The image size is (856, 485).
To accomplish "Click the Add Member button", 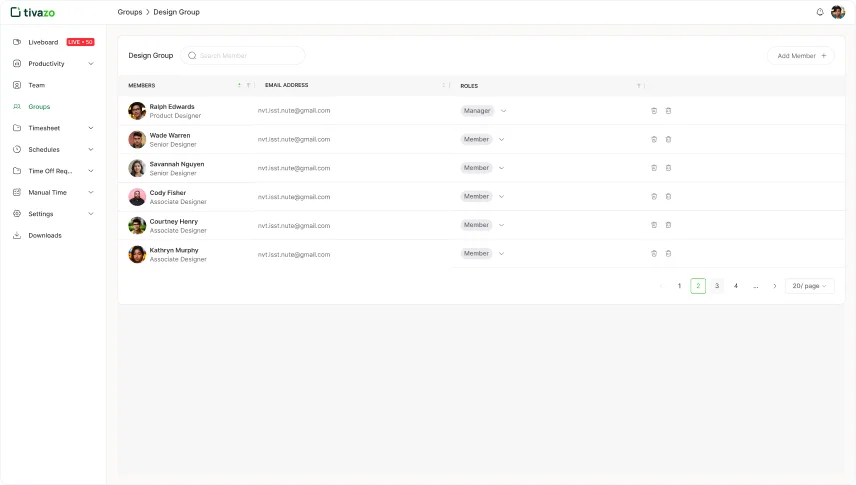I will click(x=801, y=56).
